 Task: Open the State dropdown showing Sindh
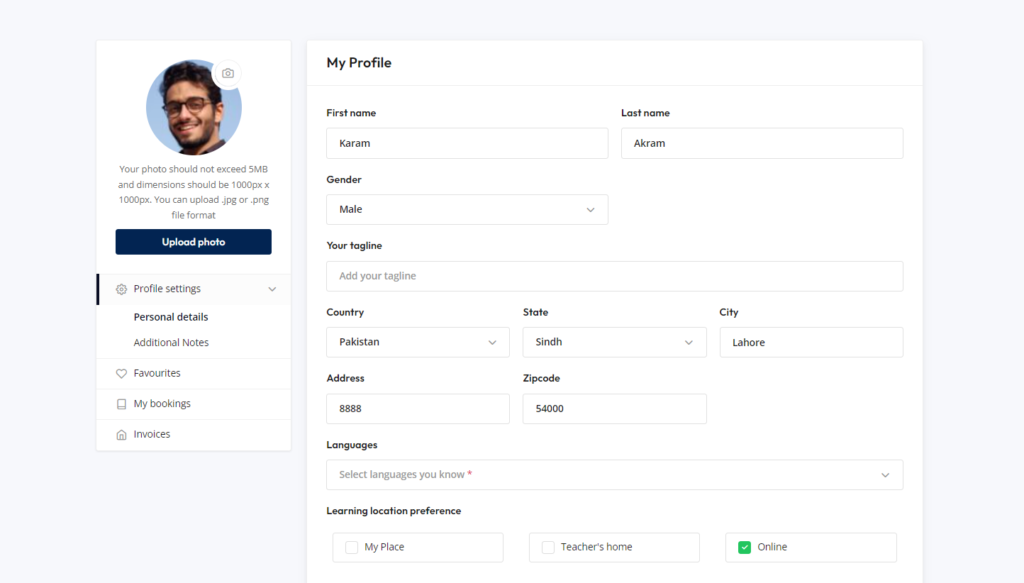pyautogui.click(x=615, y=342)
